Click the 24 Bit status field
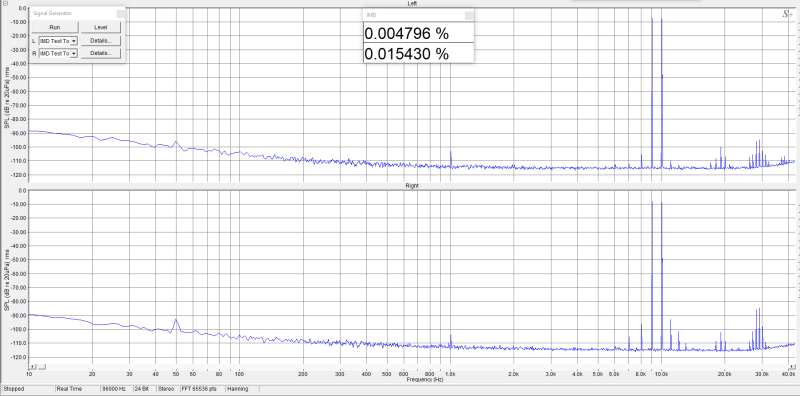 (x=144, y=389)
